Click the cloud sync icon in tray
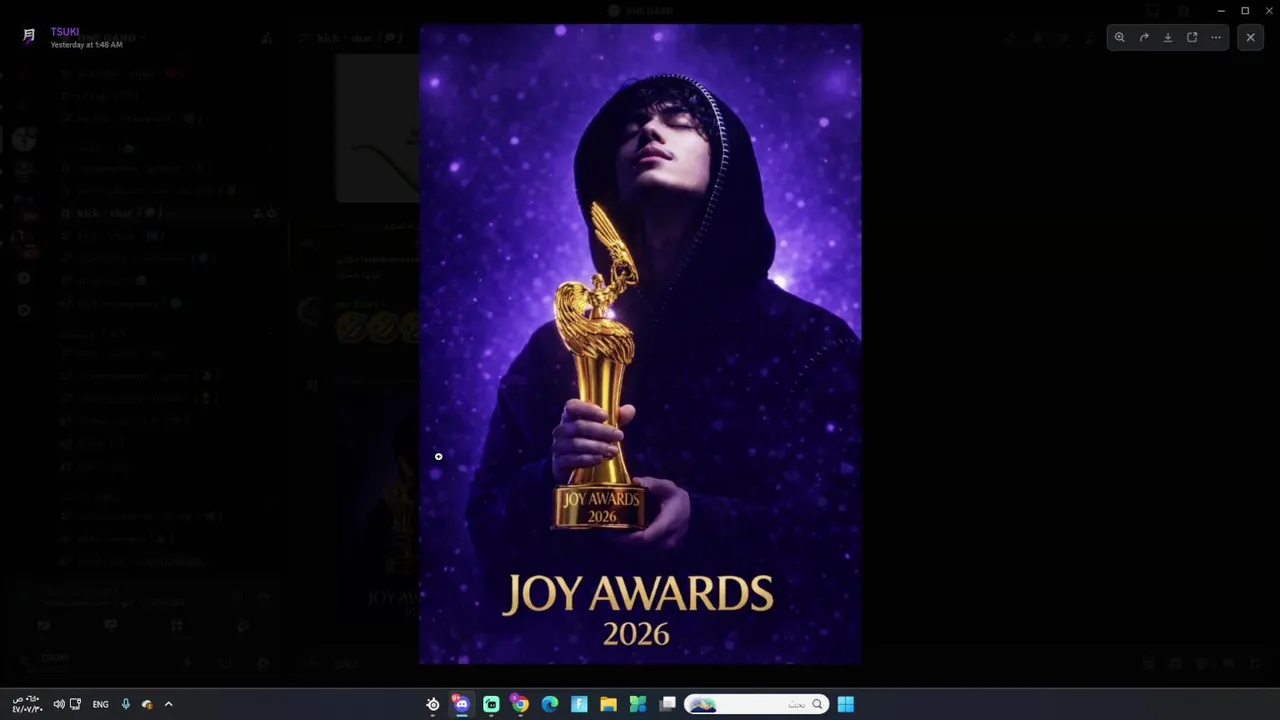1280x720 pixels. pyautogui.click(x=147, y=704)
